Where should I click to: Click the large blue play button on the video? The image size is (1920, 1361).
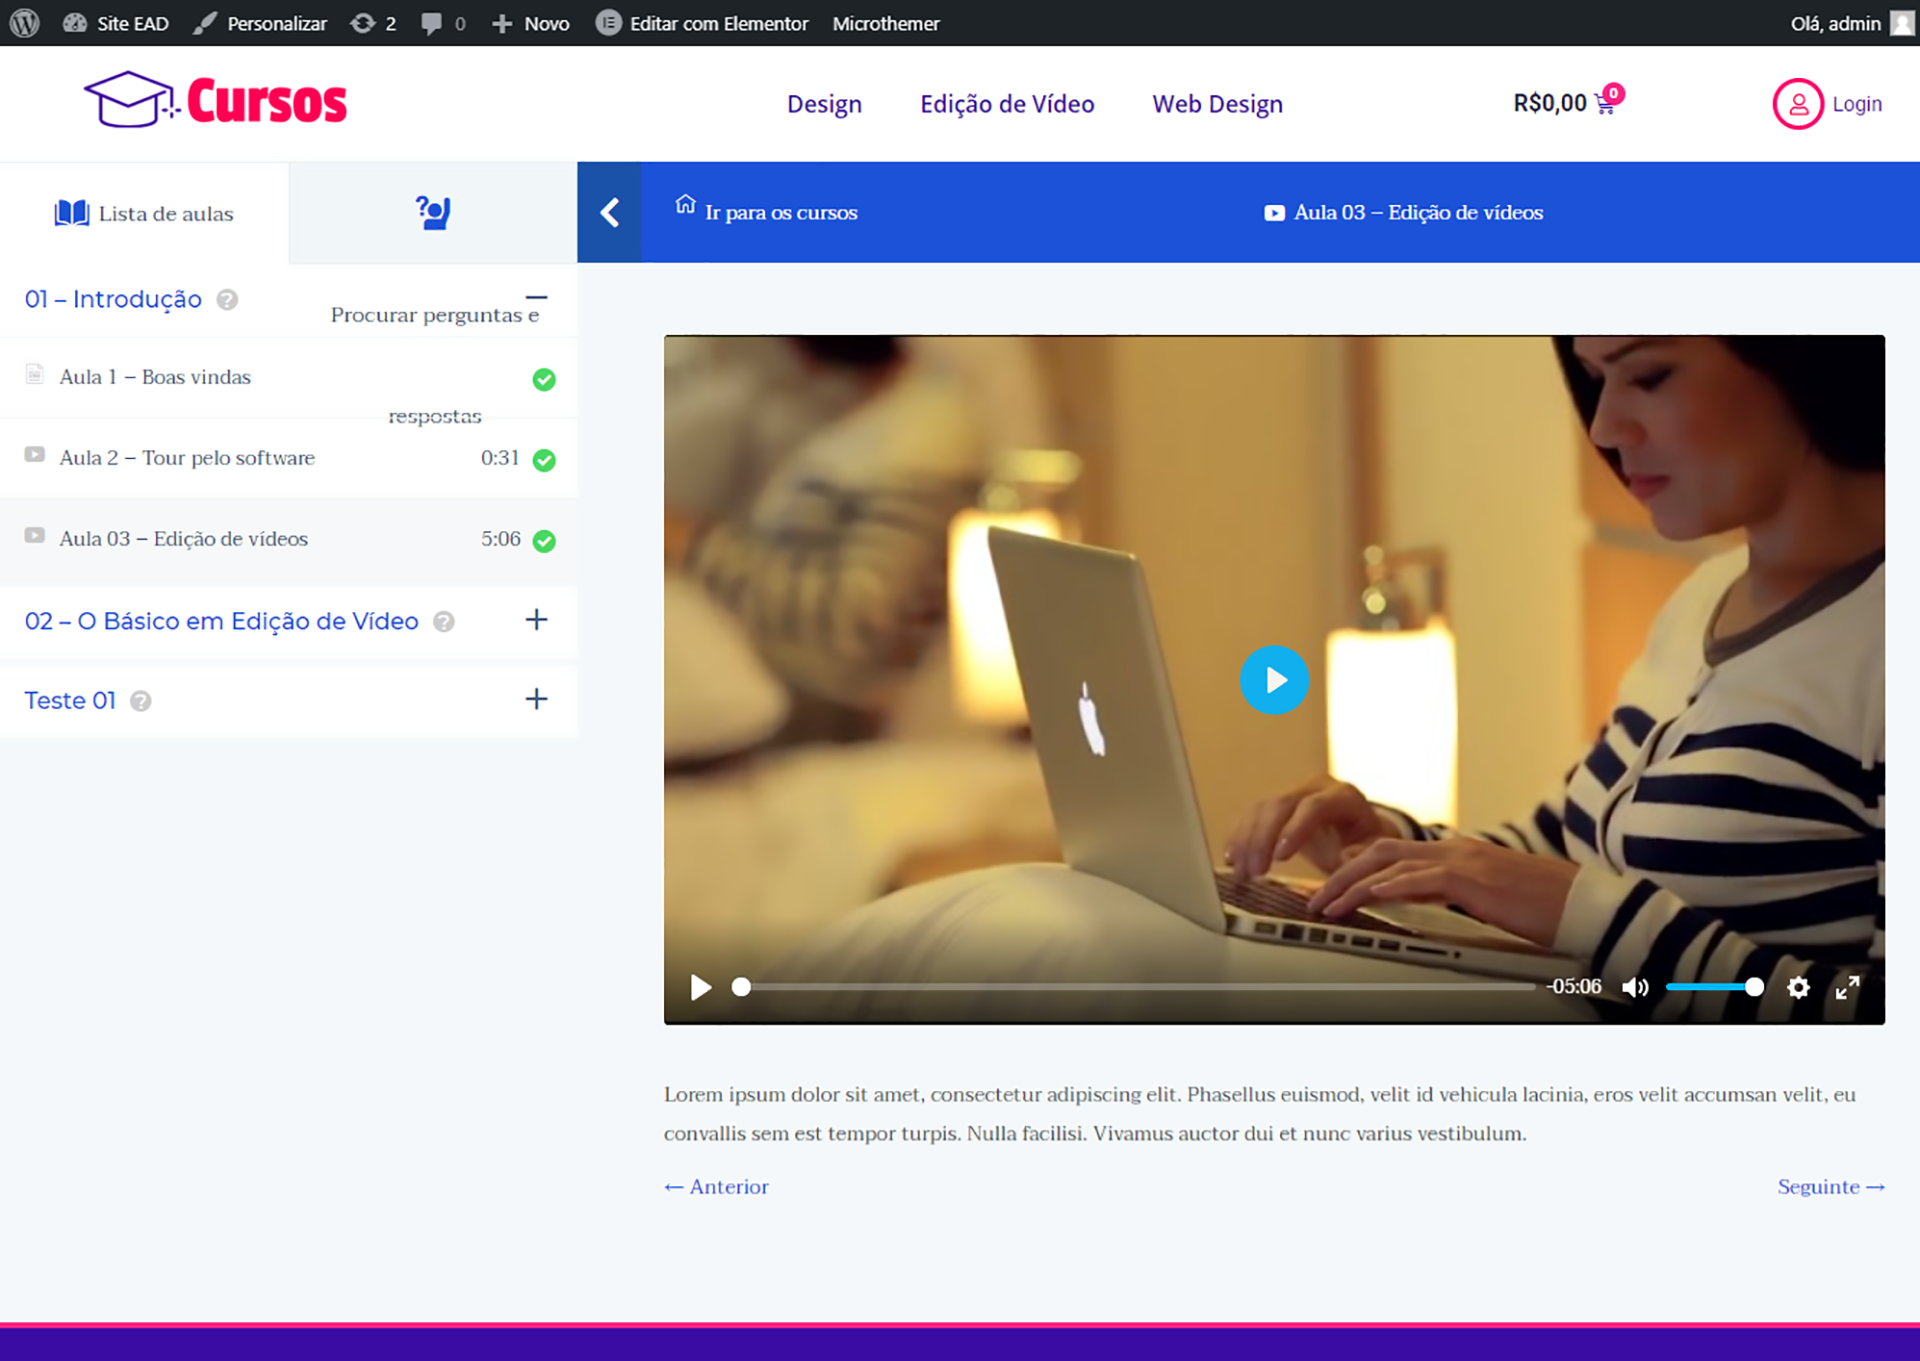pos(1274,680)
